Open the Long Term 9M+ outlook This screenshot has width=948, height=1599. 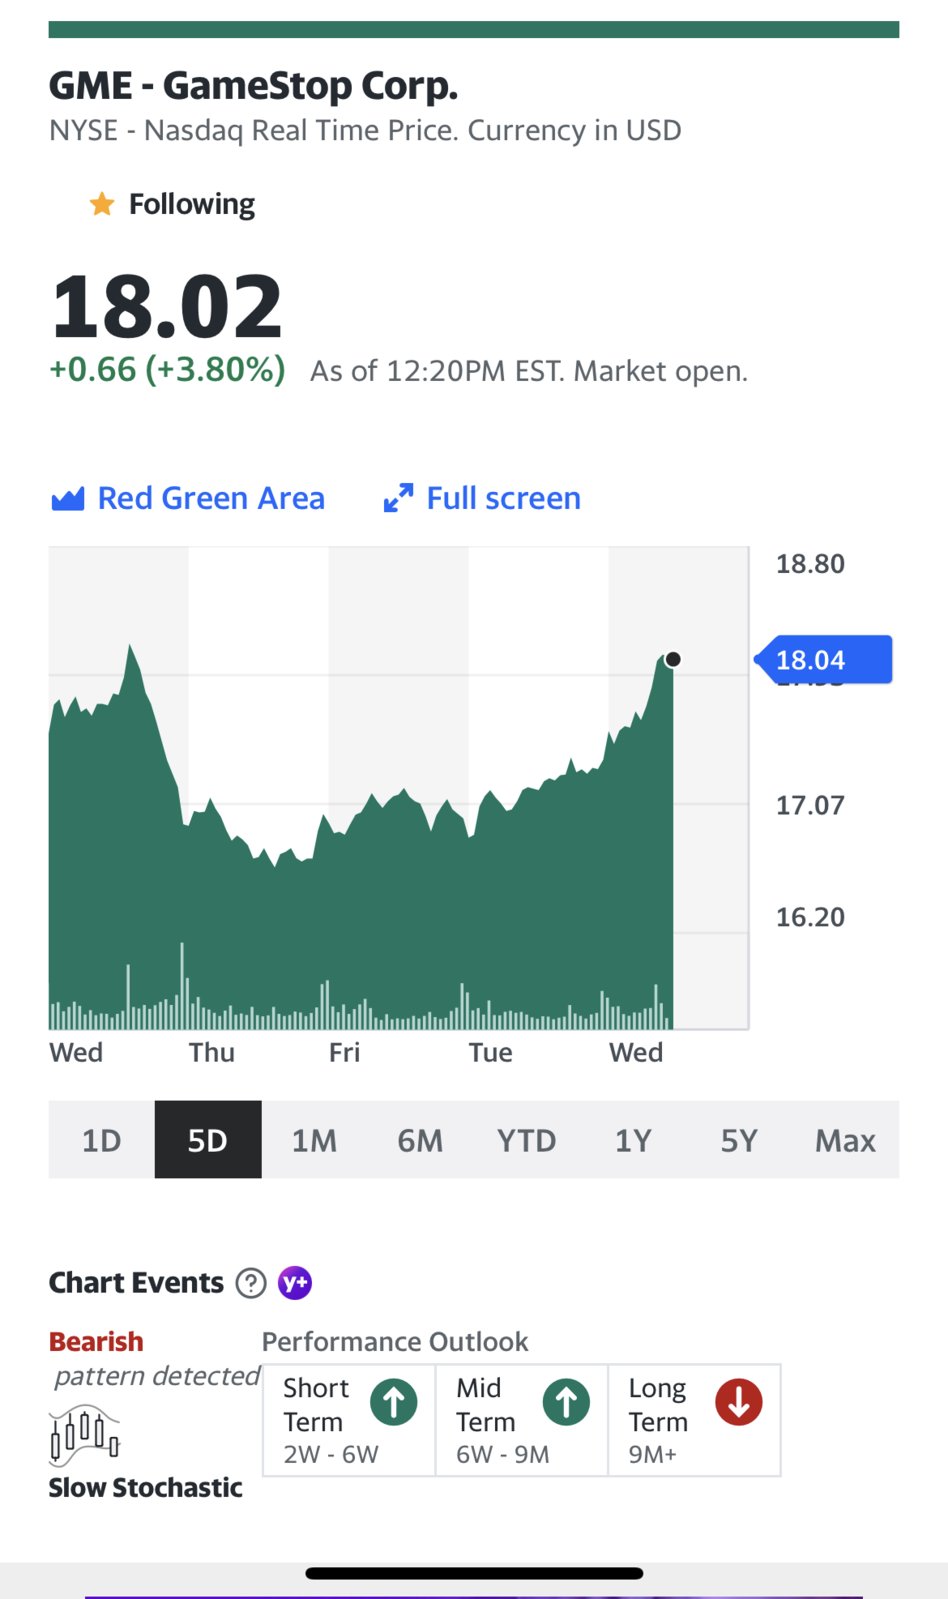(x=694, y=1420)
